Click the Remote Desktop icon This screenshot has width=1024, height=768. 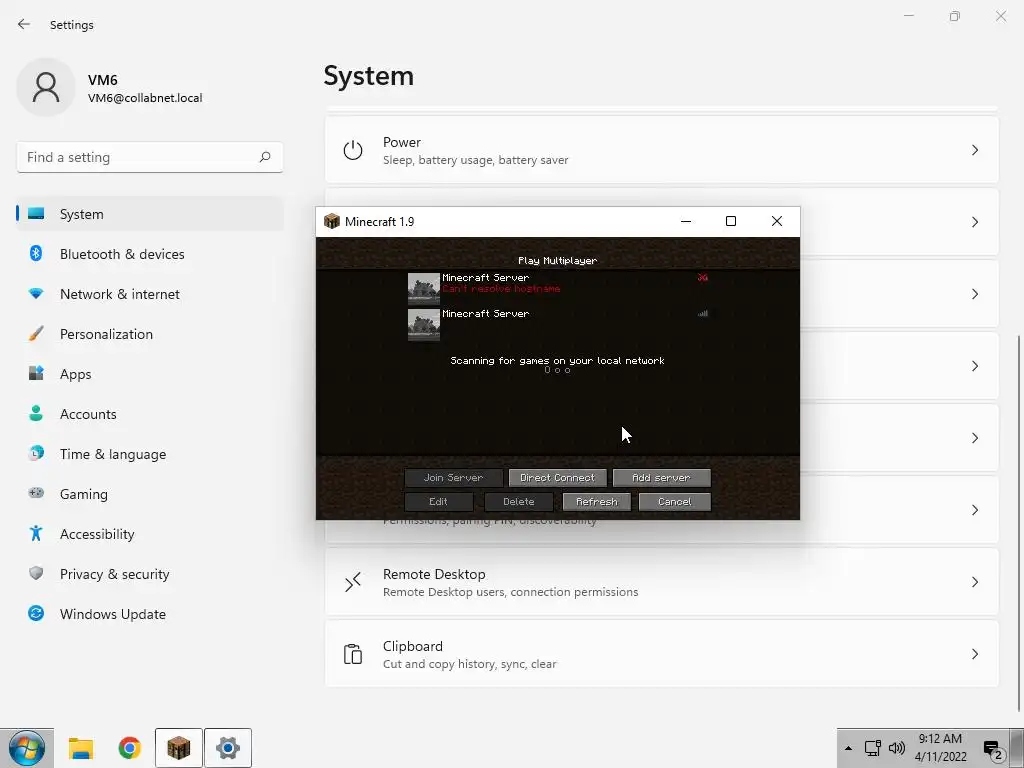[353, 582]
